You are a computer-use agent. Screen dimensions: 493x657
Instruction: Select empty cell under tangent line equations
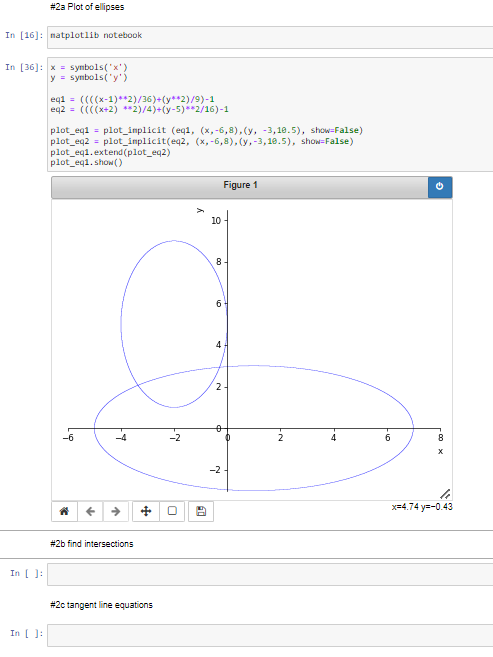click(270, 635)
